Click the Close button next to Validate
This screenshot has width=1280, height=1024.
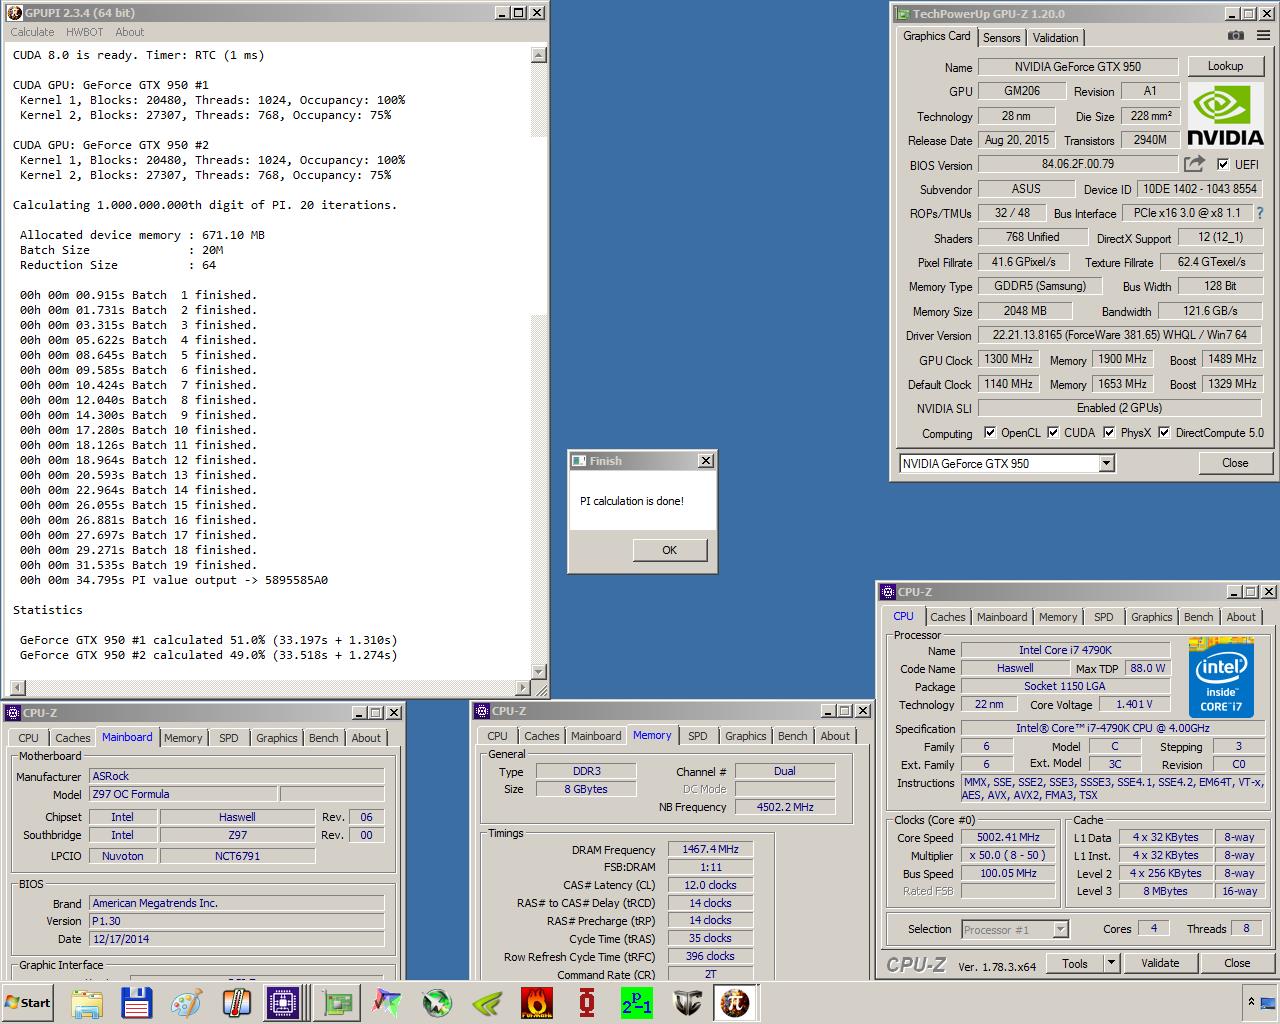point(1237,963)
